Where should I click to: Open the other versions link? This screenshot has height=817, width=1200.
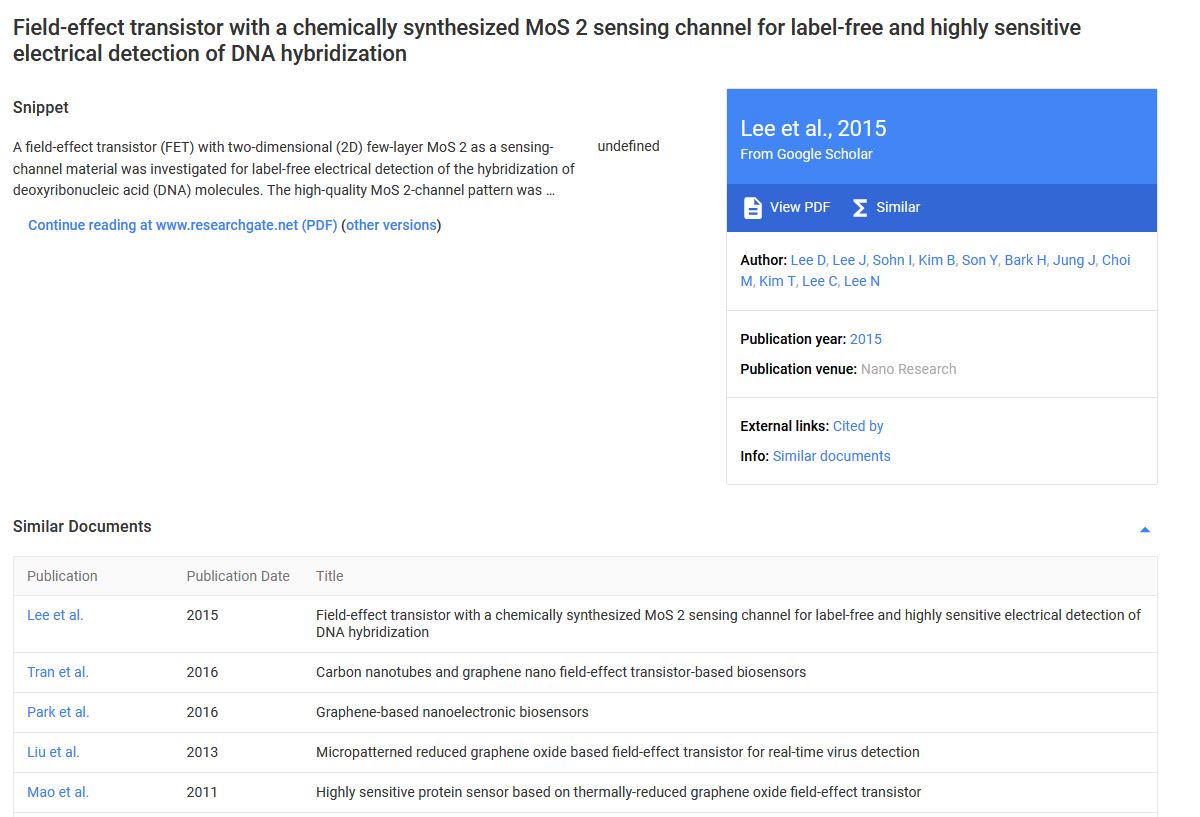(391, 225)
